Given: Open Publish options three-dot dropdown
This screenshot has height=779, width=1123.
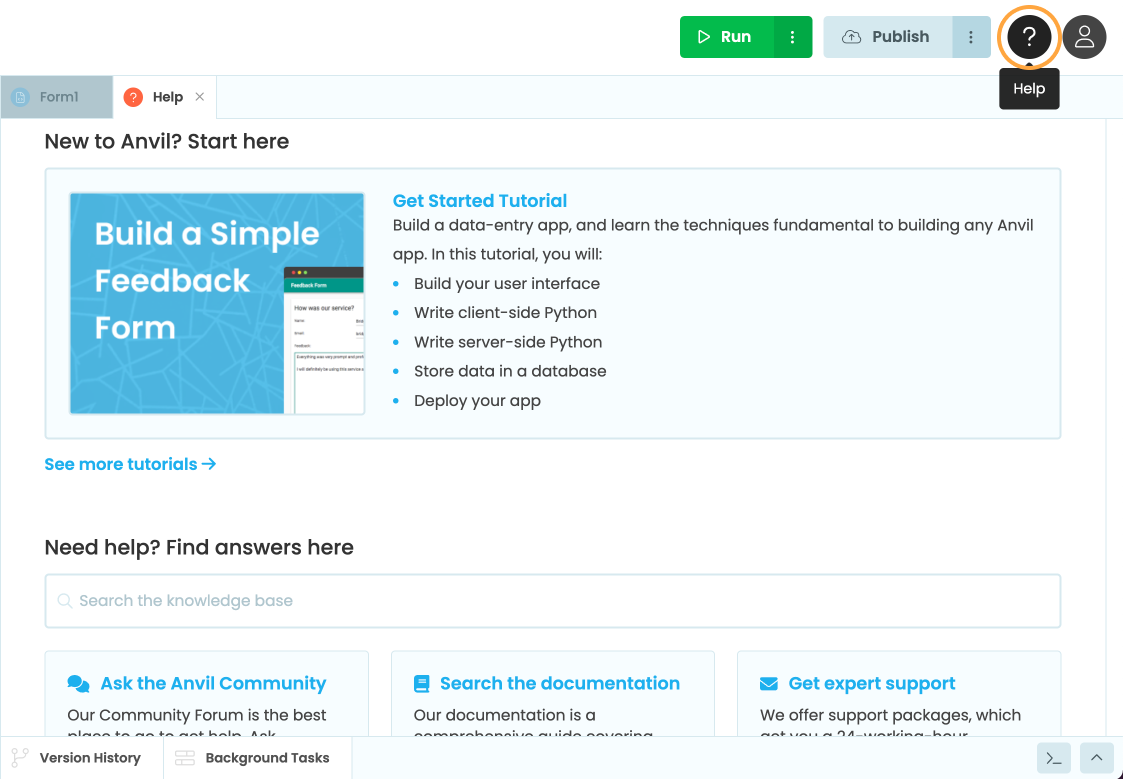Looking at the screenshot, I should (x=971, y=37).
